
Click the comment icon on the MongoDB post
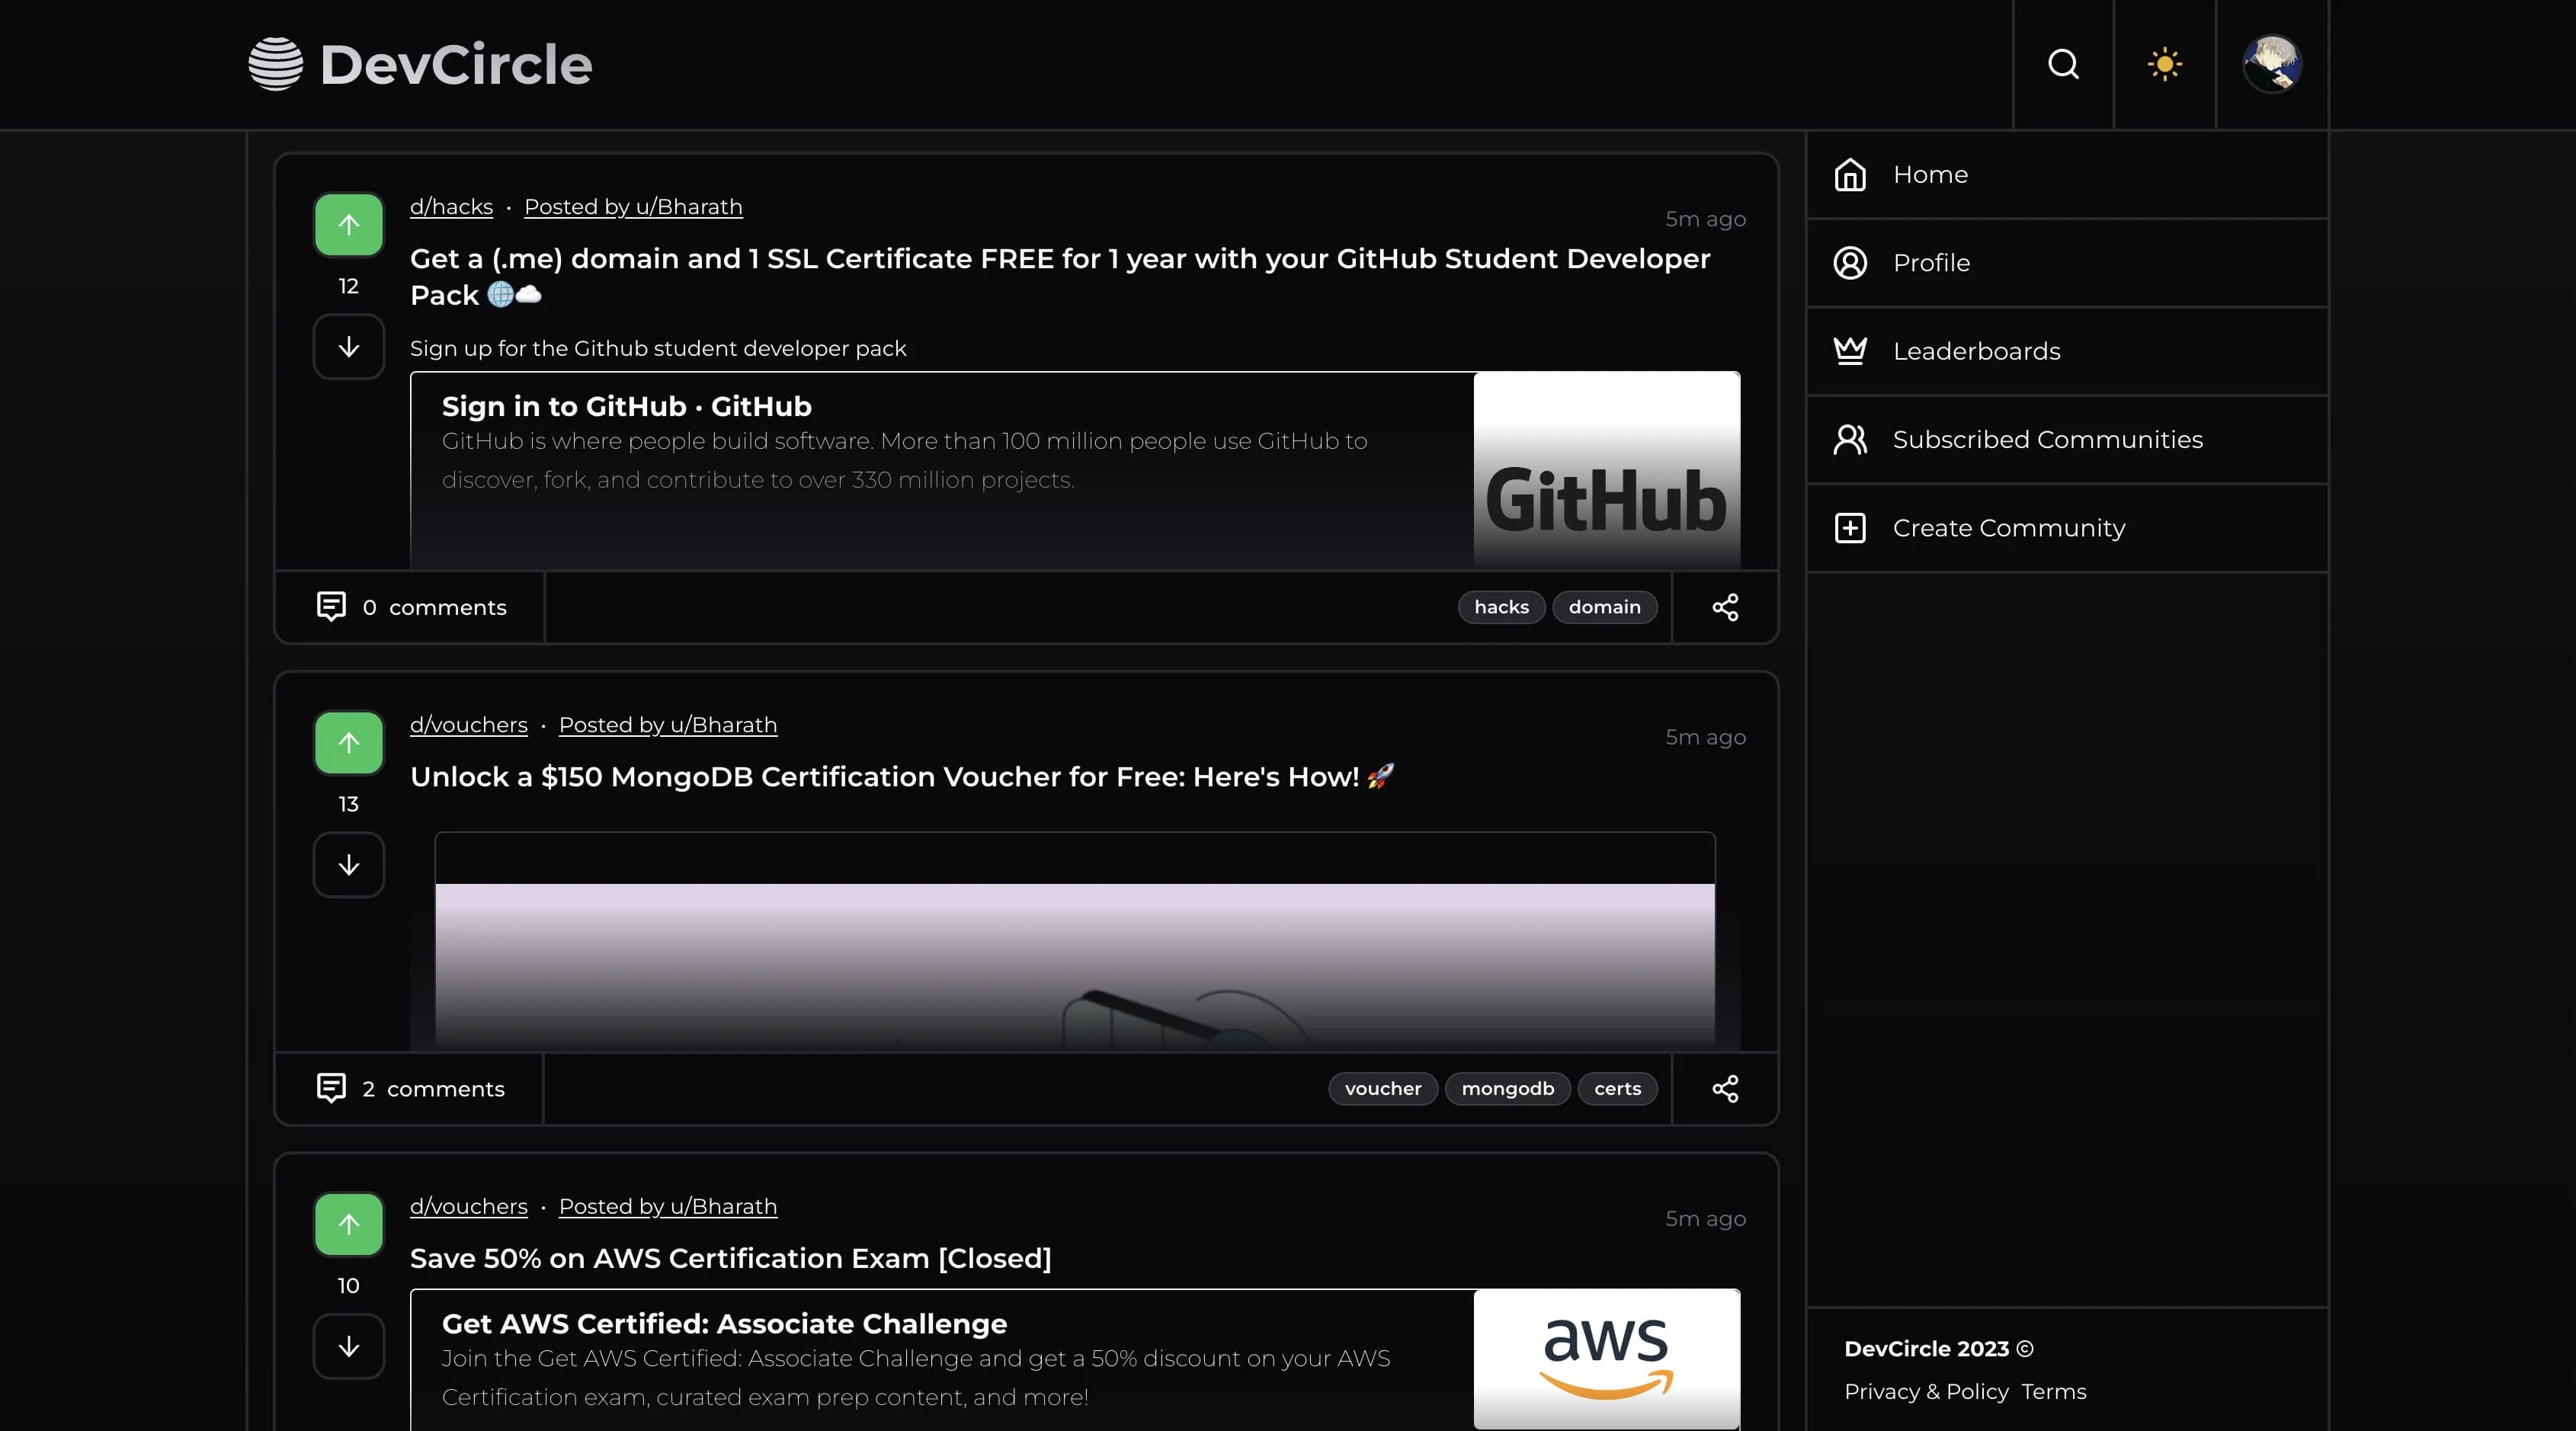click(x=331, y=1088)
